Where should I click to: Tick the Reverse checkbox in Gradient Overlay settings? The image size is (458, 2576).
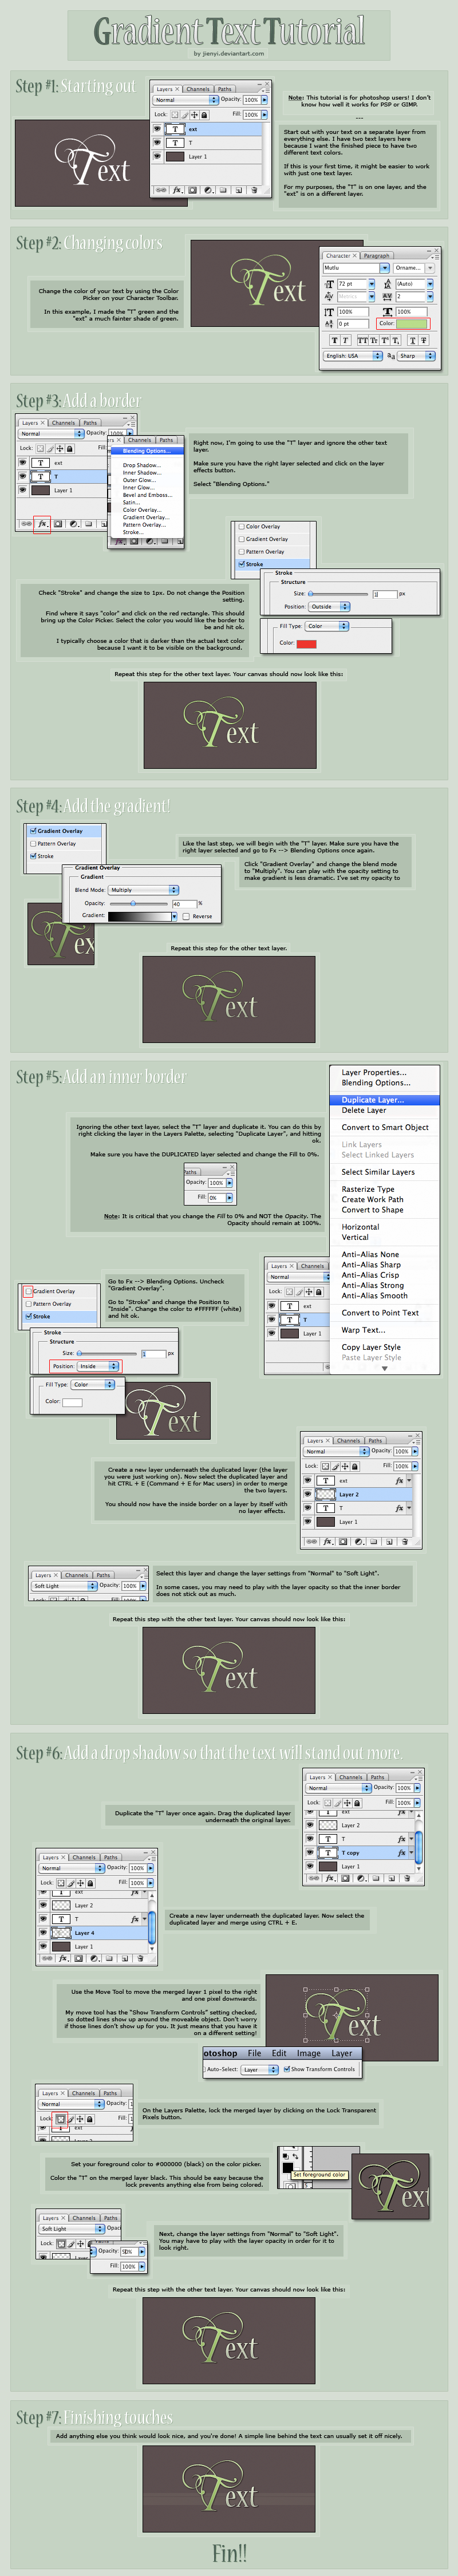click(x=186, y=916)
